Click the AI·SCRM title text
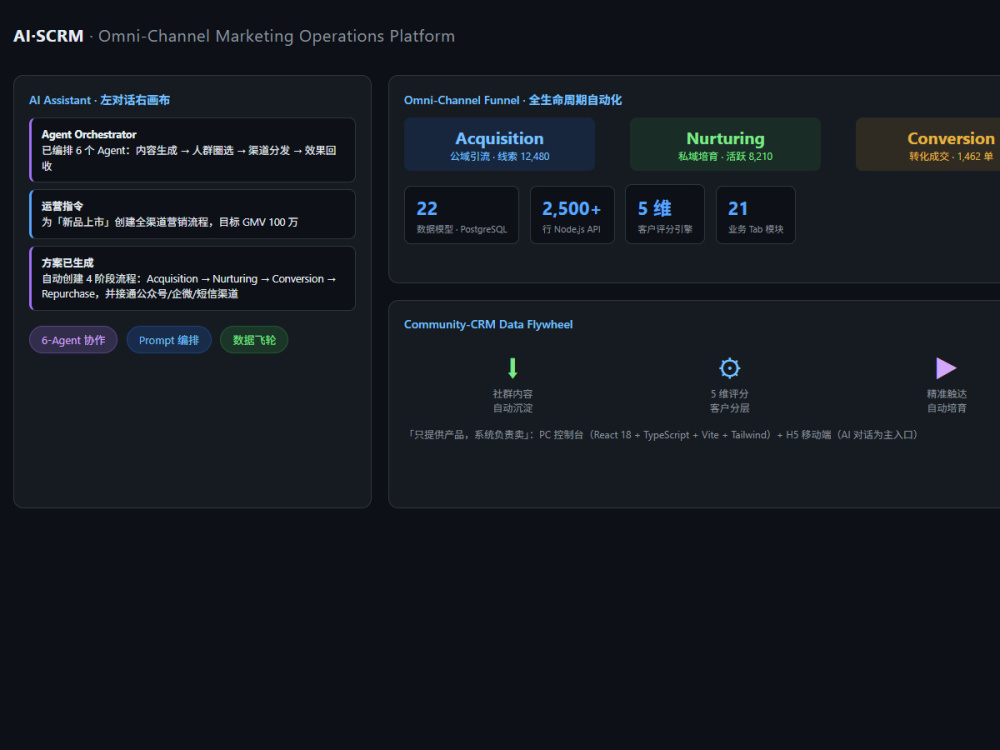The image size is (1000, 750). (48, 36)
